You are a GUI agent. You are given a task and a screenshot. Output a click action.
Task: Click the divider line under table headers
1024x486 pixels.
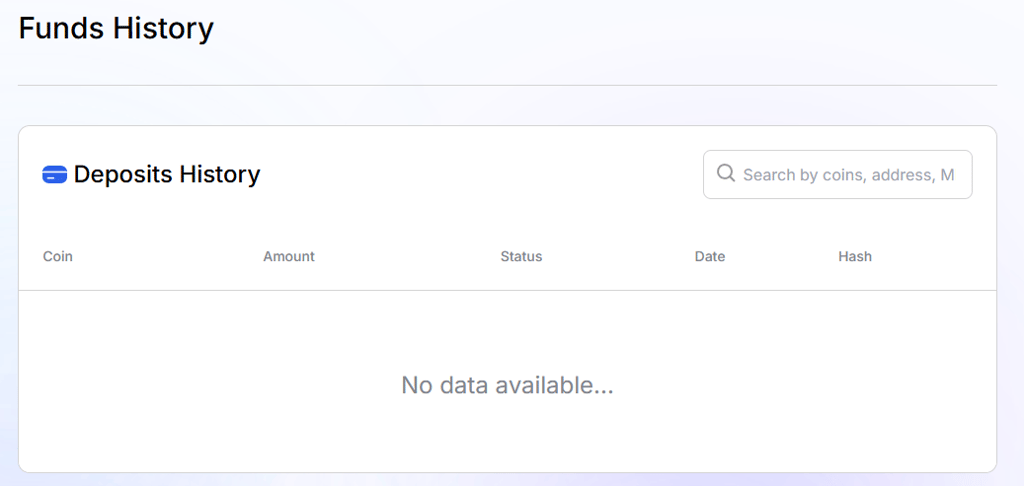507,291
